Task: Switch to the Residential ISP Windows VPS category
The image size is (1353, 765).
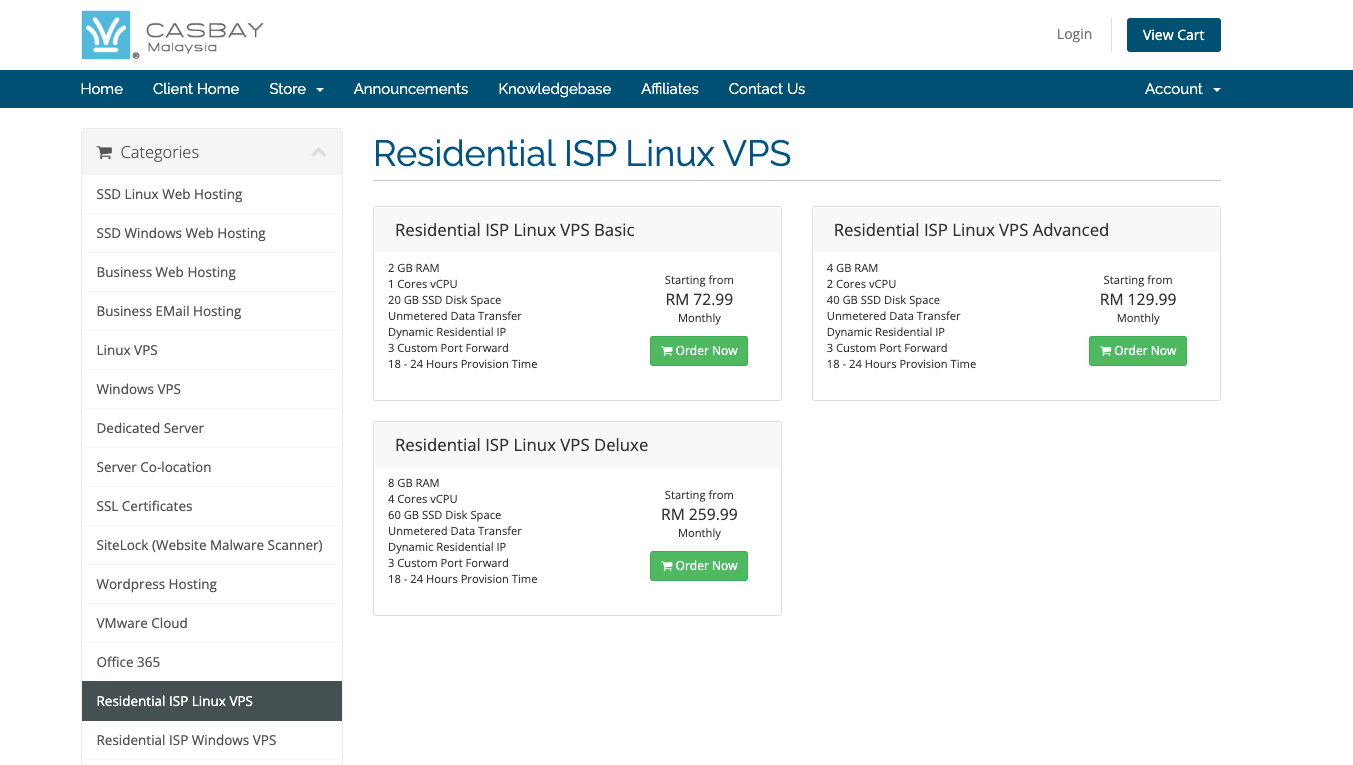Action: click(x=212, y=740)
